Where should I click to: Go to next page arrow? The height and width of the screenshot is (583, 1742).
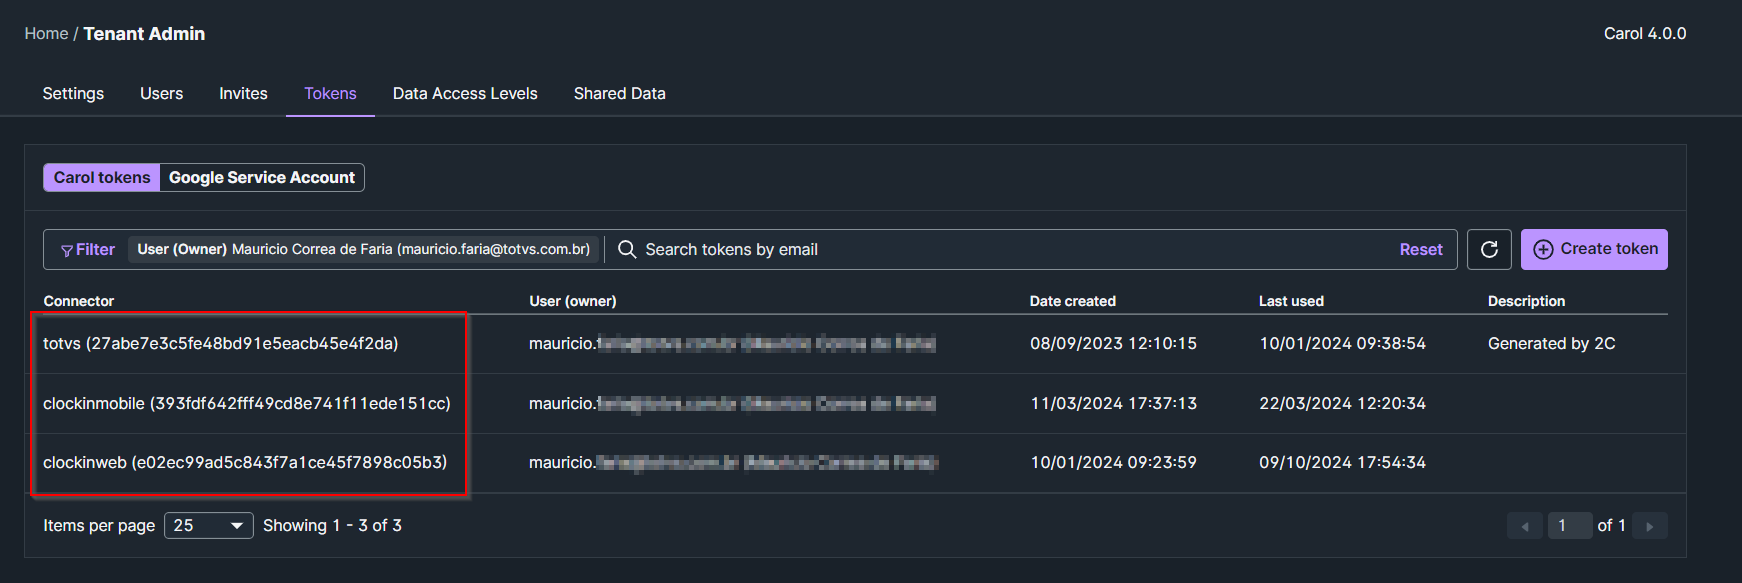click(x=1649, y=526)
